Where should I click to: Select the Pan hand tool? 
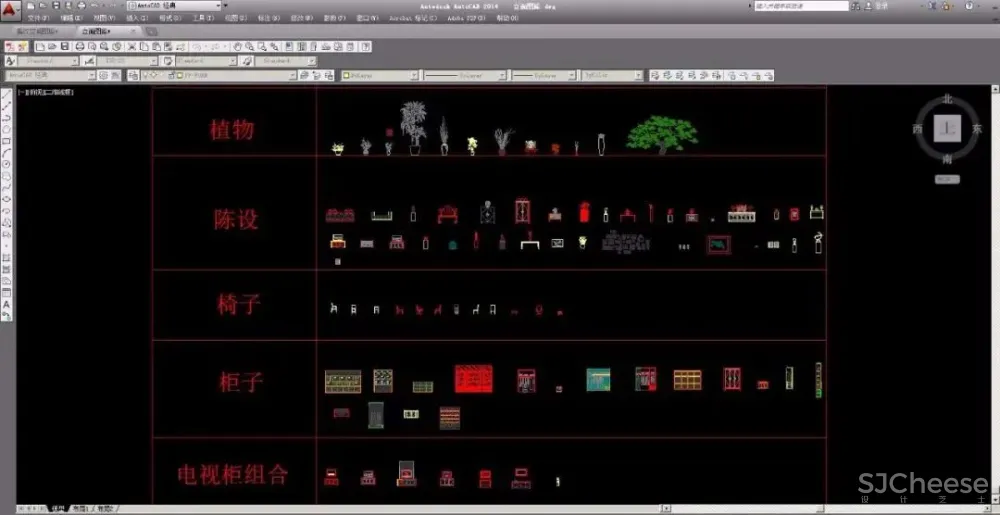pyautogui.click(x=239, y=46)
